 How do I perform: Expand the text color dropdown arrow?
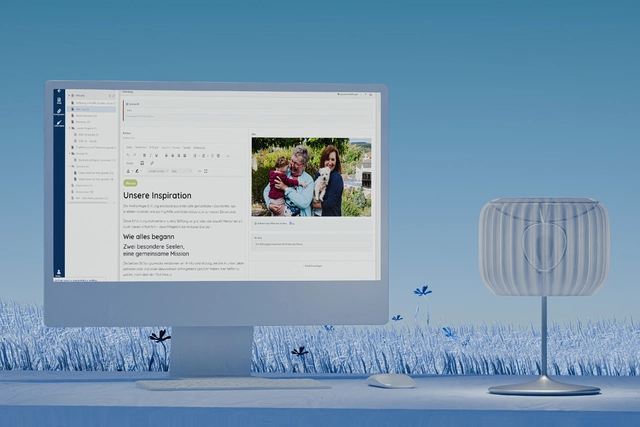tap(132, 171)
